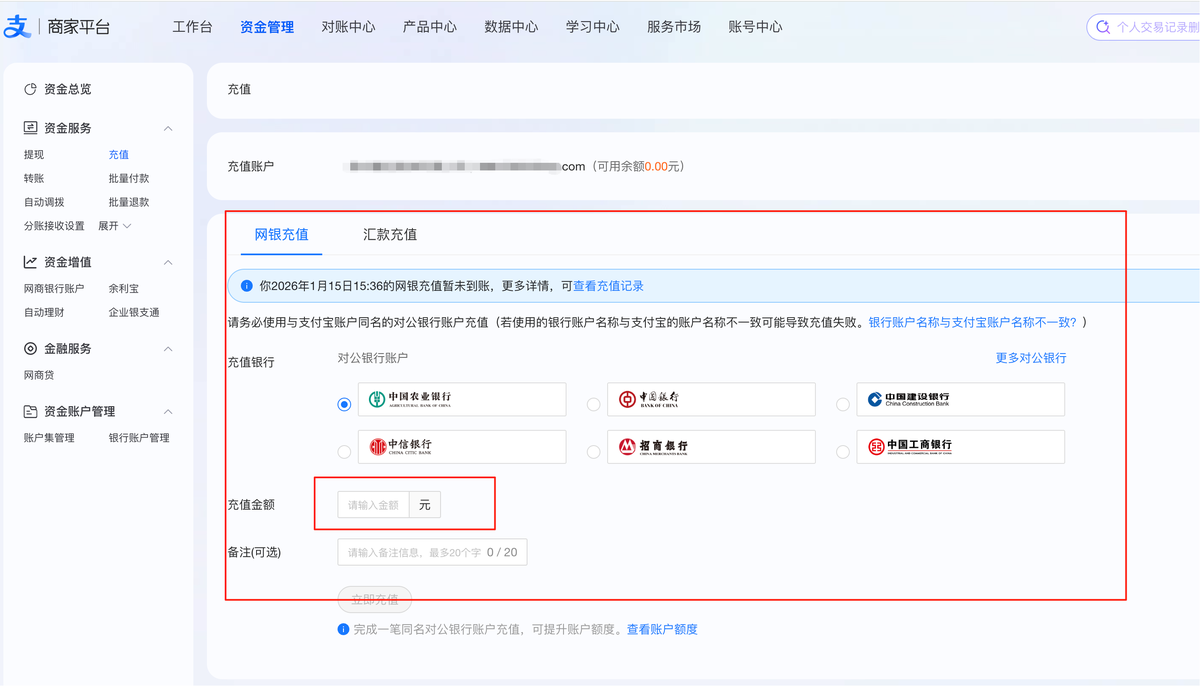
Task: Collapse the 资金账户管理 section chevron
Action: [168, 411]
